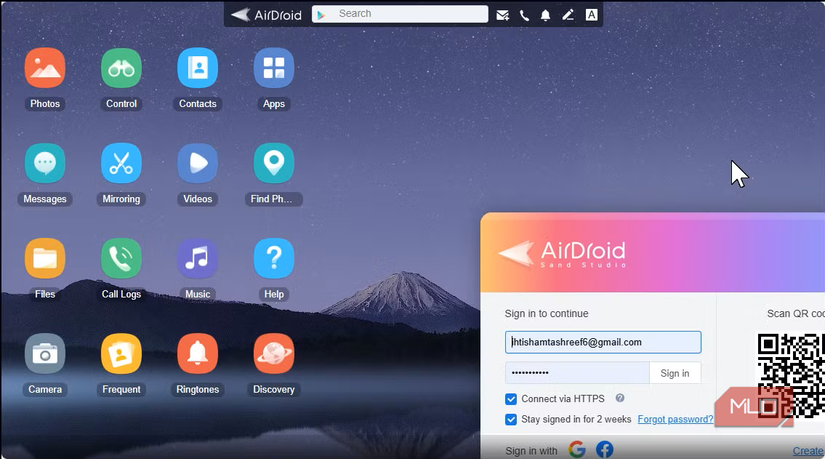
Task: Open the Ringtones bell icon
Action: tap(197, 354)
